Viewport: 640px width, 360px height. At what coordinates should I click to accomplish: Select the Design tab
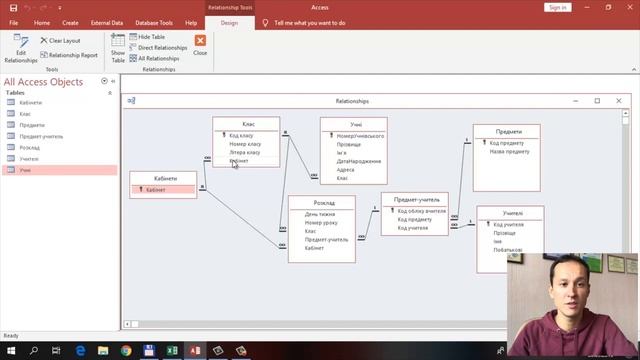click(229, 23)
